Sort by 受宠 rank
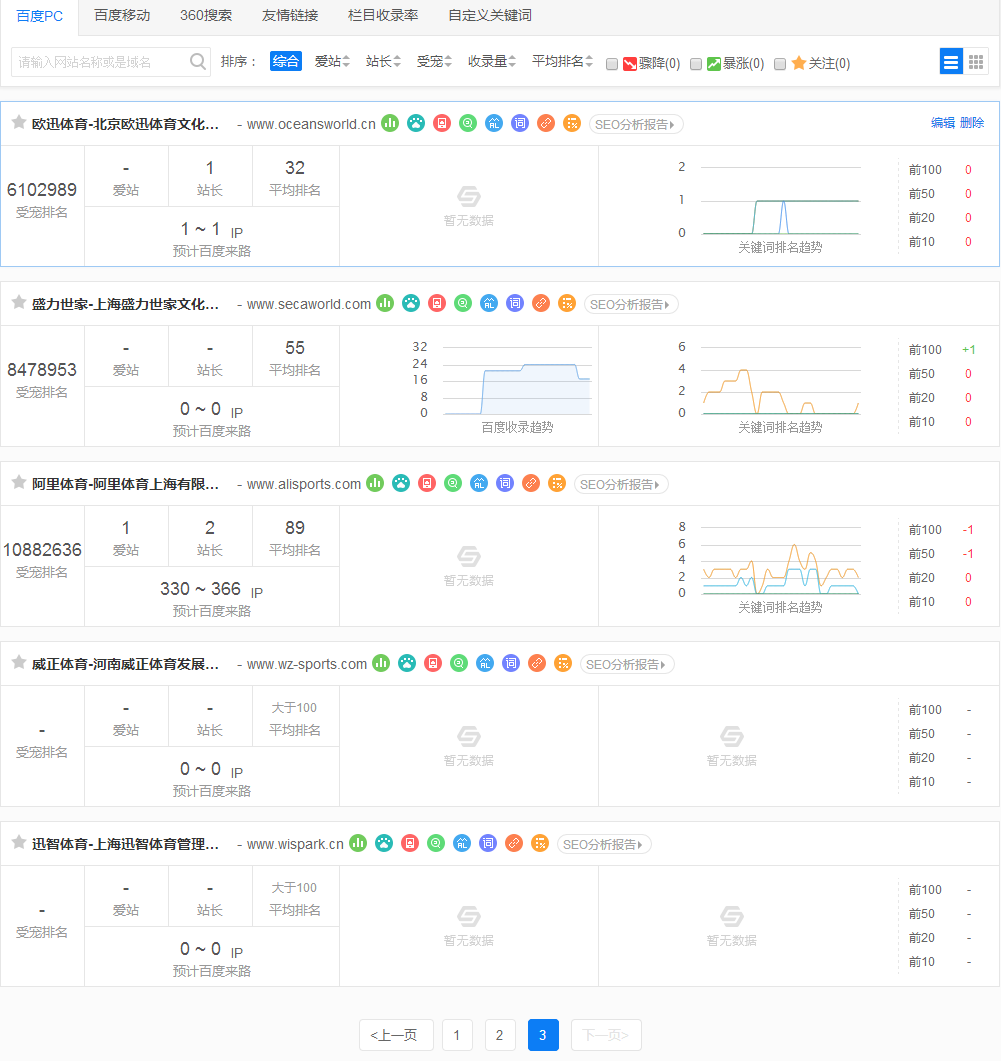Viewport: 1001px width, 1061px height. point(434,62)
